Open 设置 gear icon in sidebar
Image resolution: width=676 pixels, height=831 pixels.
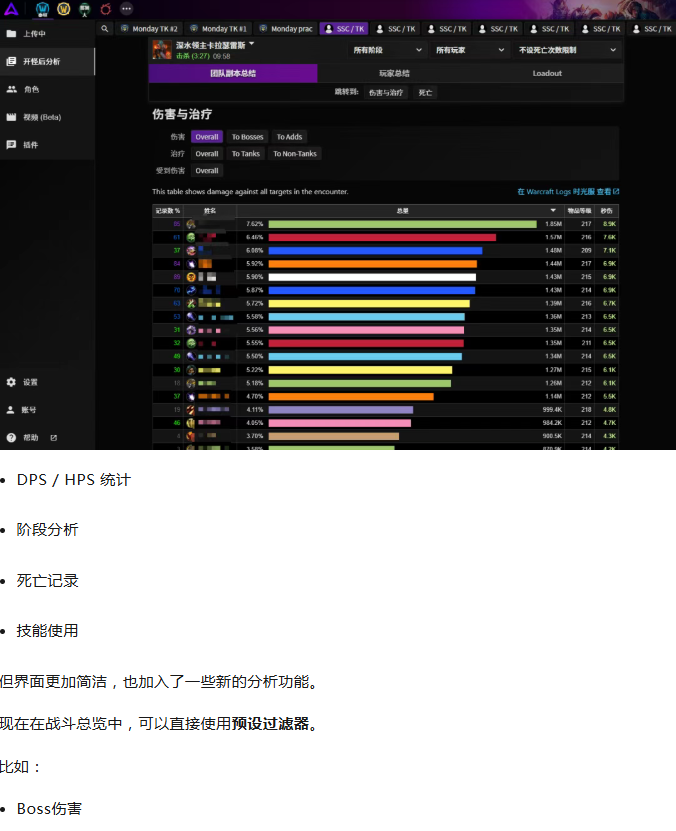(x=11, y=382)
